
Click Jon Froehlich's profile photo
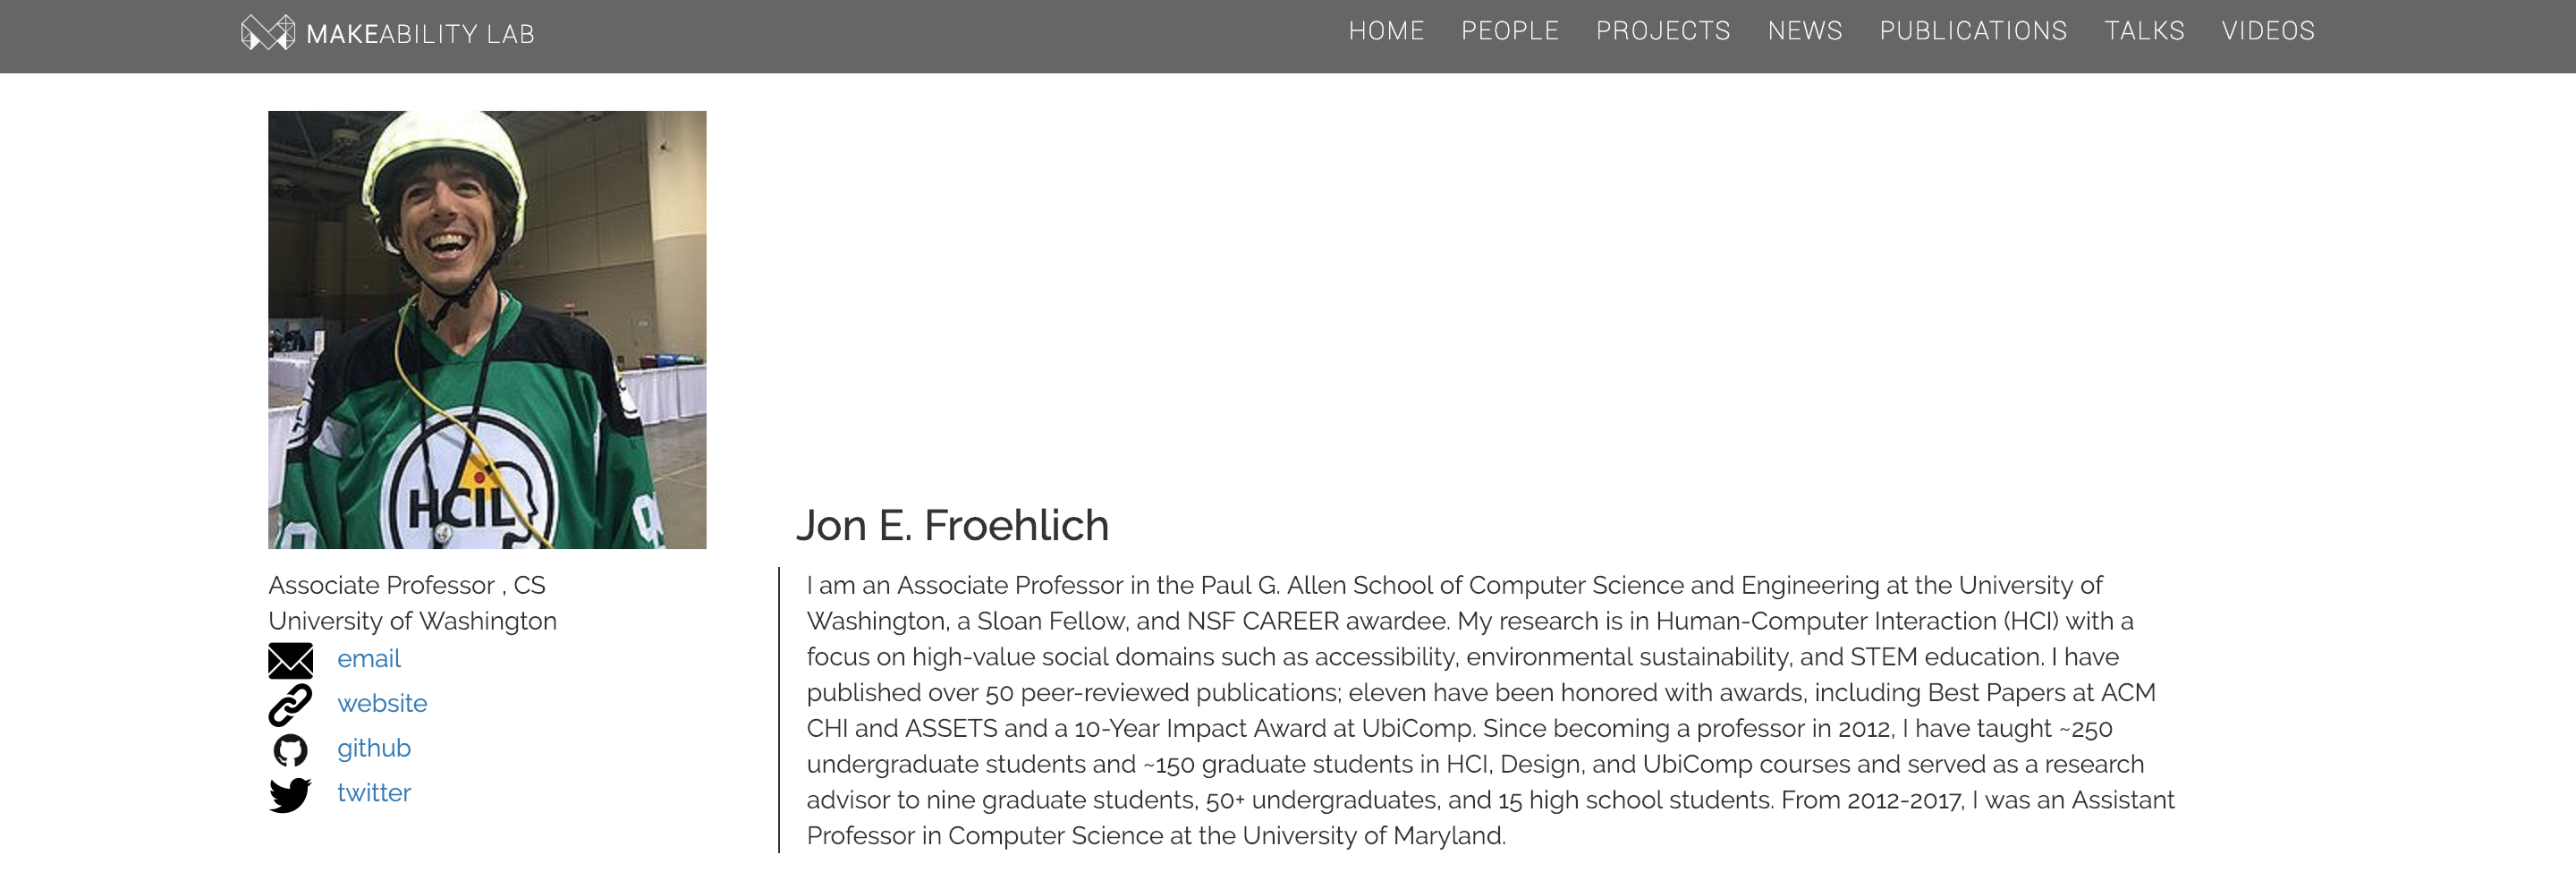point(487,330)
